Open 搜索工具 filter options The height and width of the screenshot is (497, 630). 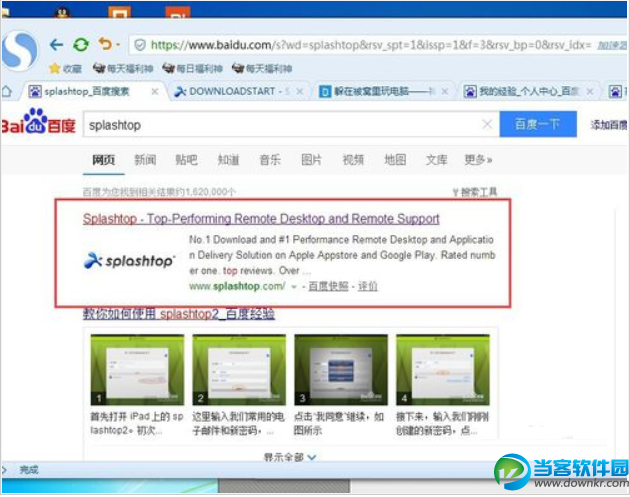pos(475,192)
